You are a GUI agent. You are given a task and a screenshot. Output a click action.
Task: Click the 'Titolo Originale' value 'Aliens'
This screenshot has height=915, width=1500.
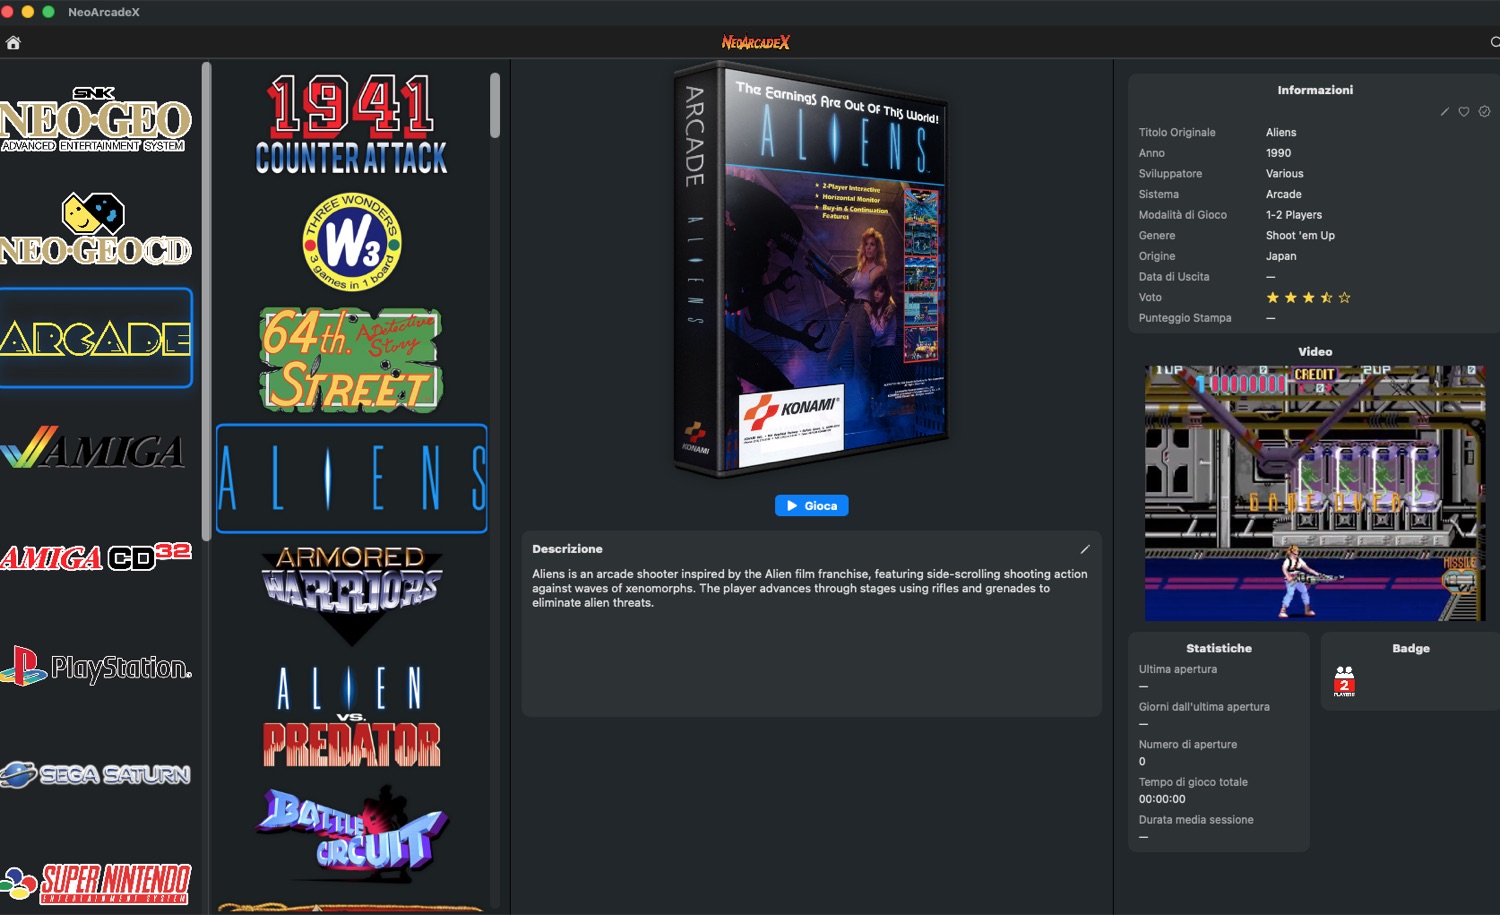[x=1281, y=133]
